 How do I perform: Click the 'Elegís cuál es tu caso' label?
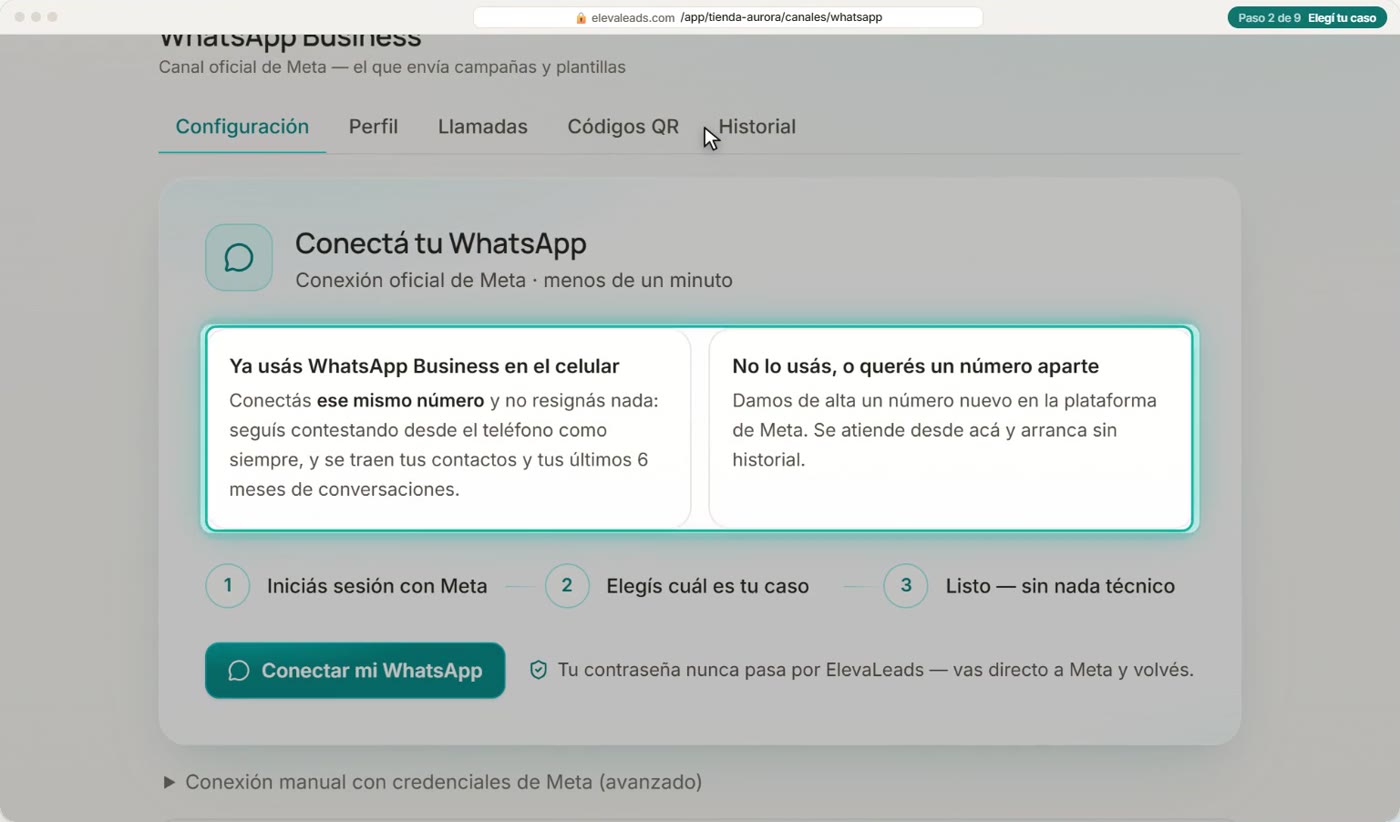point(708,586)
